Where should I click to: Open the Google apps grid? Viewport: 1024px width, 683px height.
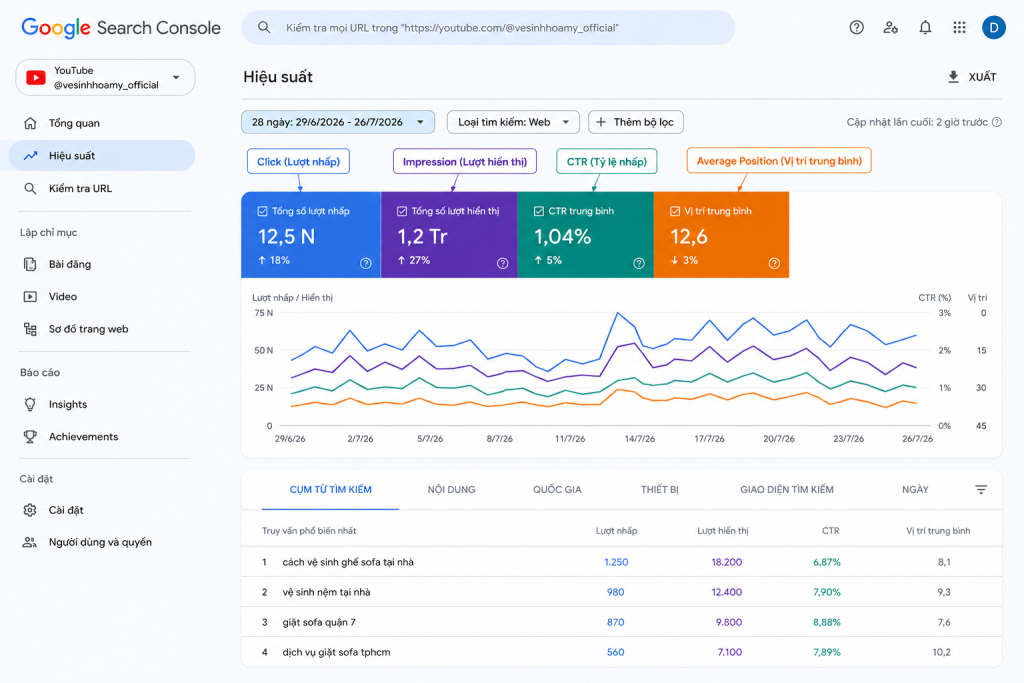point(959,27)
